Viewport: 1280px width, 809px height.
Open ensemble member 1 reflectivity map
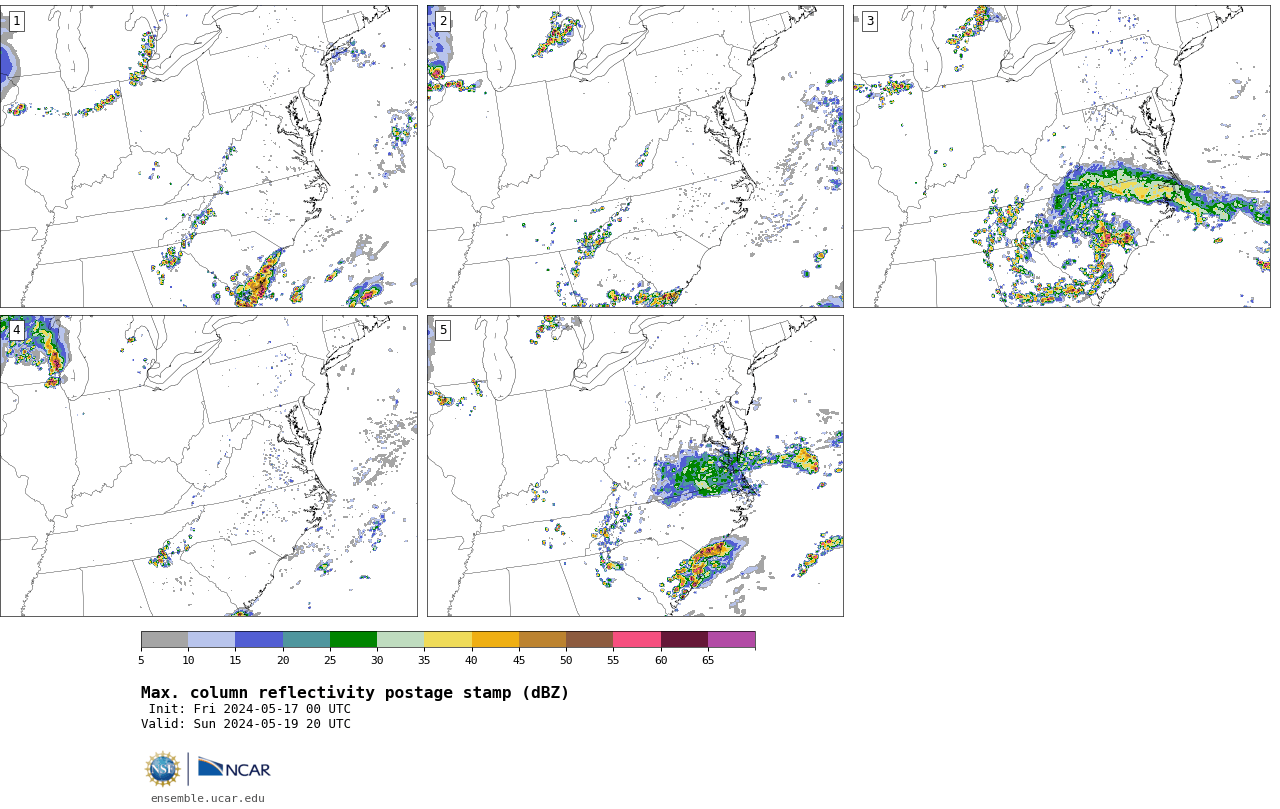[208, 156]
